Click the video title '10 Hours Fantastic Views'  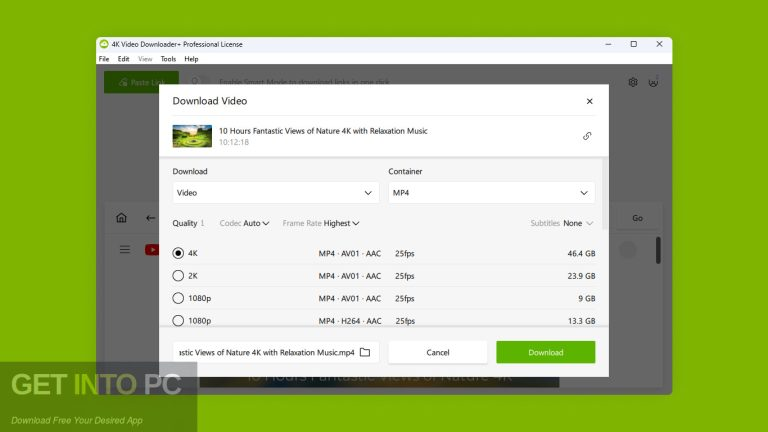(323, 131)
